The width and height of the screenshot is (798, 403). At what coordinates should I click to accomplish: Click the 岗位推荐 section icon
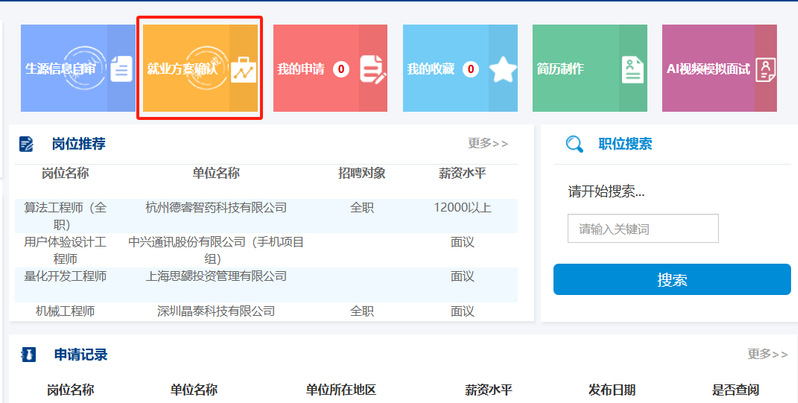26,144
